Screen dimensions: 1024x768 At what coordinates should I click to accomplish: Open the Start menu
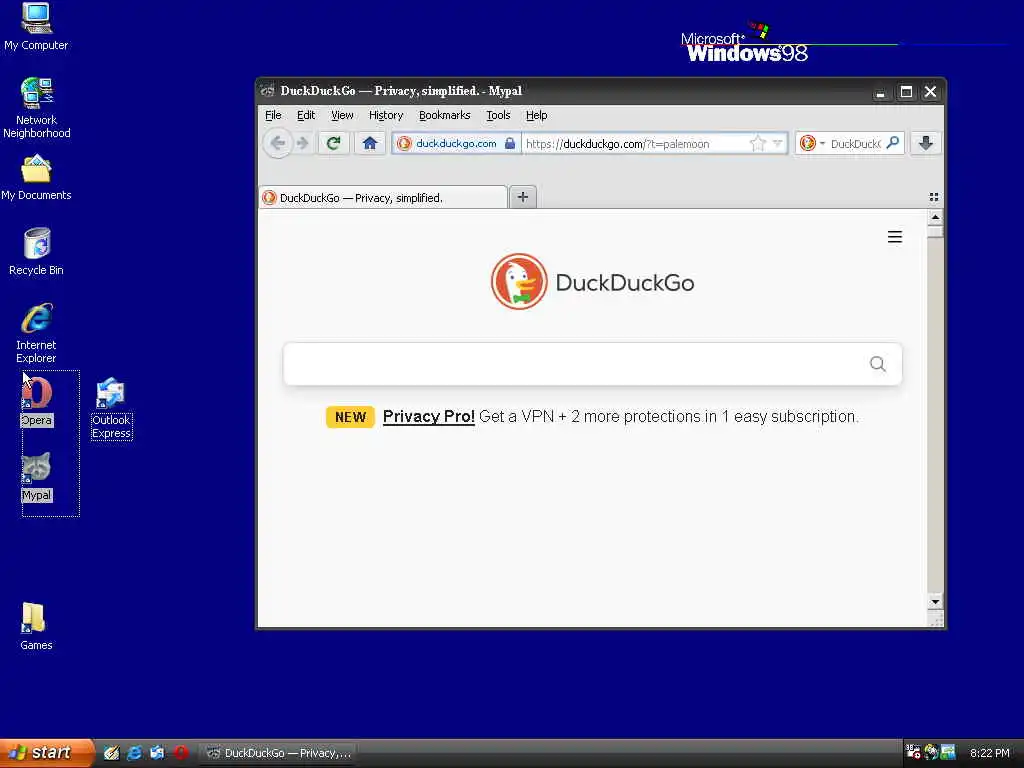click(47, 753)
